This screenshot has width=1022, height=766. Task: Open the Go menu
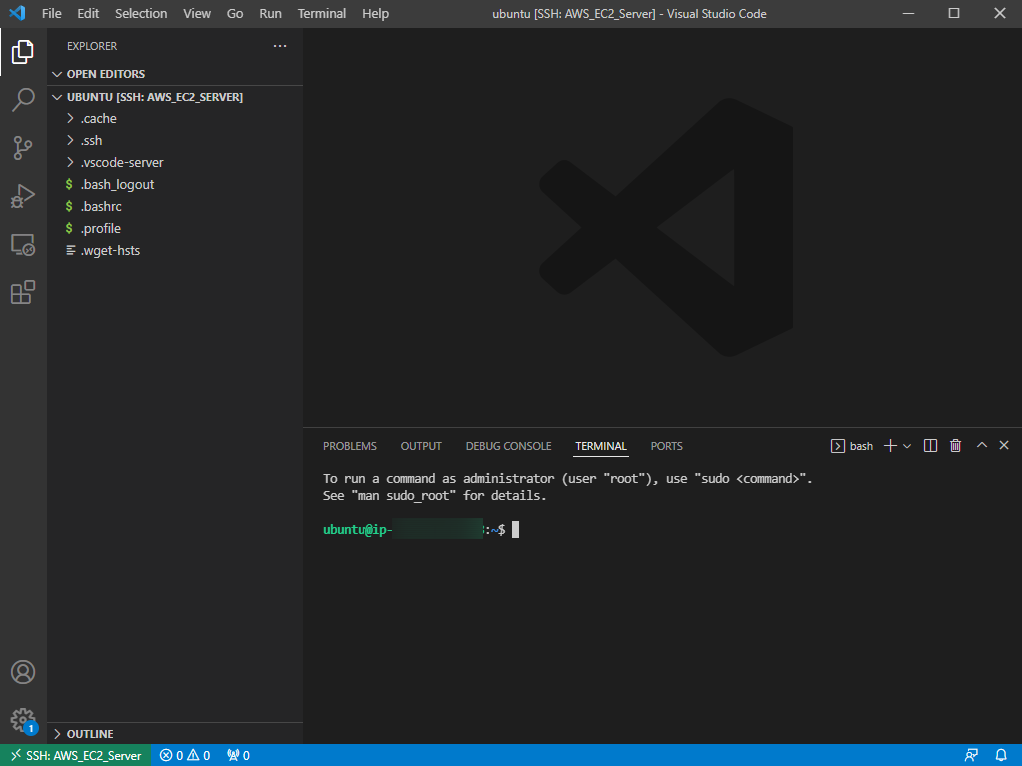coord(235,13)
